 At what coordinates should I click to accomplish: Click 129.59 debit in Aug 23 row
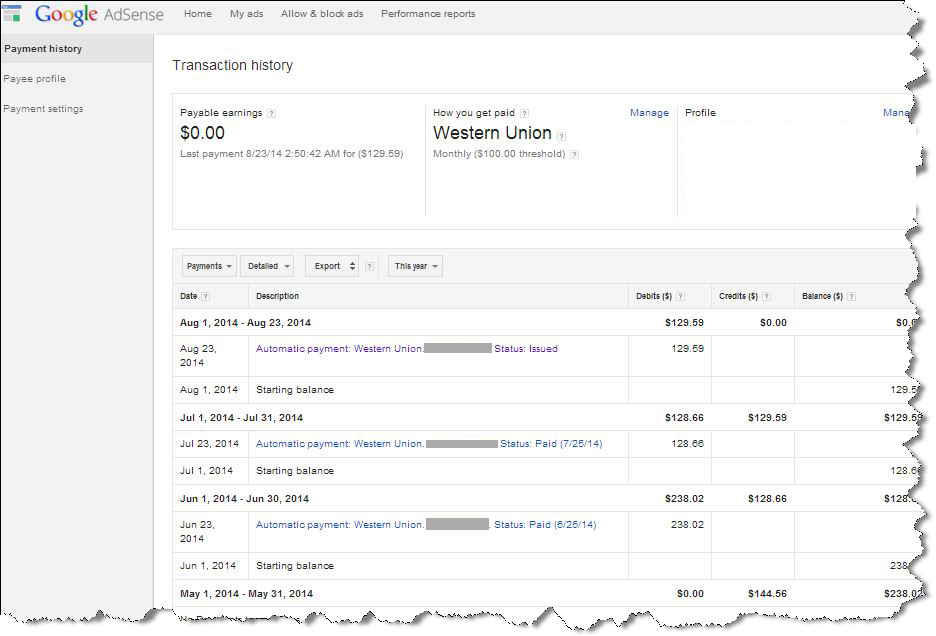[x=687, y=349]
